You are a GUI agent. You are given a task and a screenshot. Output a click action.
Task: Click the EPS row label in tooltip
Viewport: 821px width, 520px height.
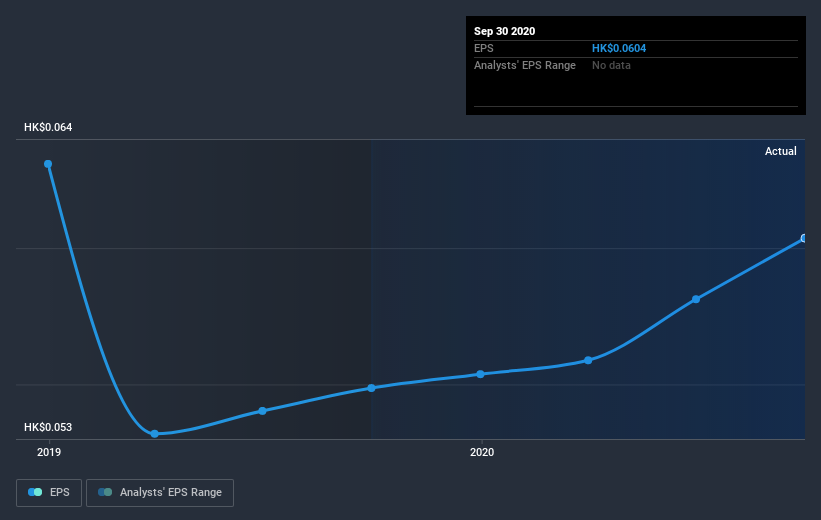point(484,48)
